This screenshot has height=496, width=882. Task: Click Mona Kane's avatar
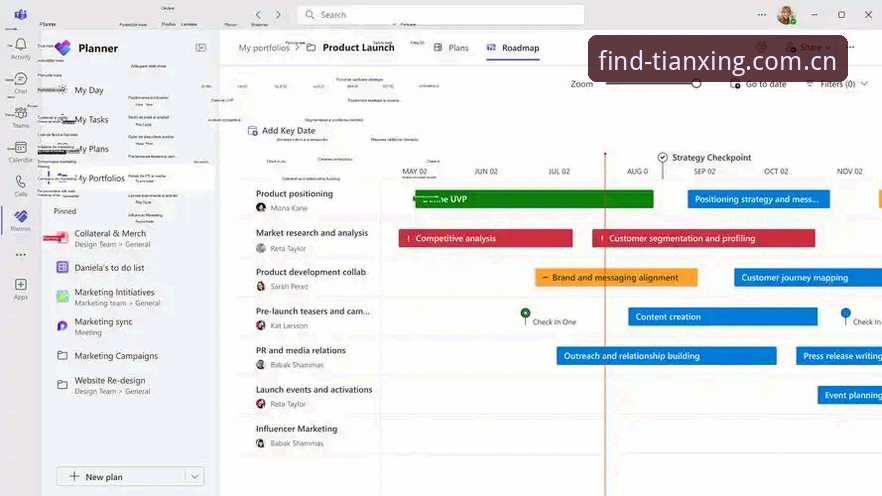pos(261,208)
